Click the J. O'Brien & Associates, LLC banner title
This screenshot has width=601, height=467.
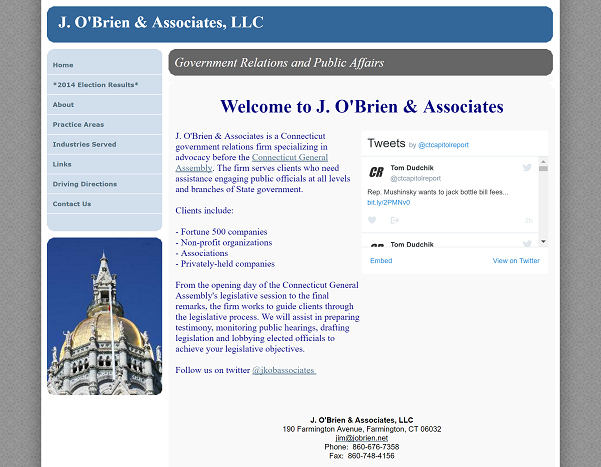click(x=161, y=22)
